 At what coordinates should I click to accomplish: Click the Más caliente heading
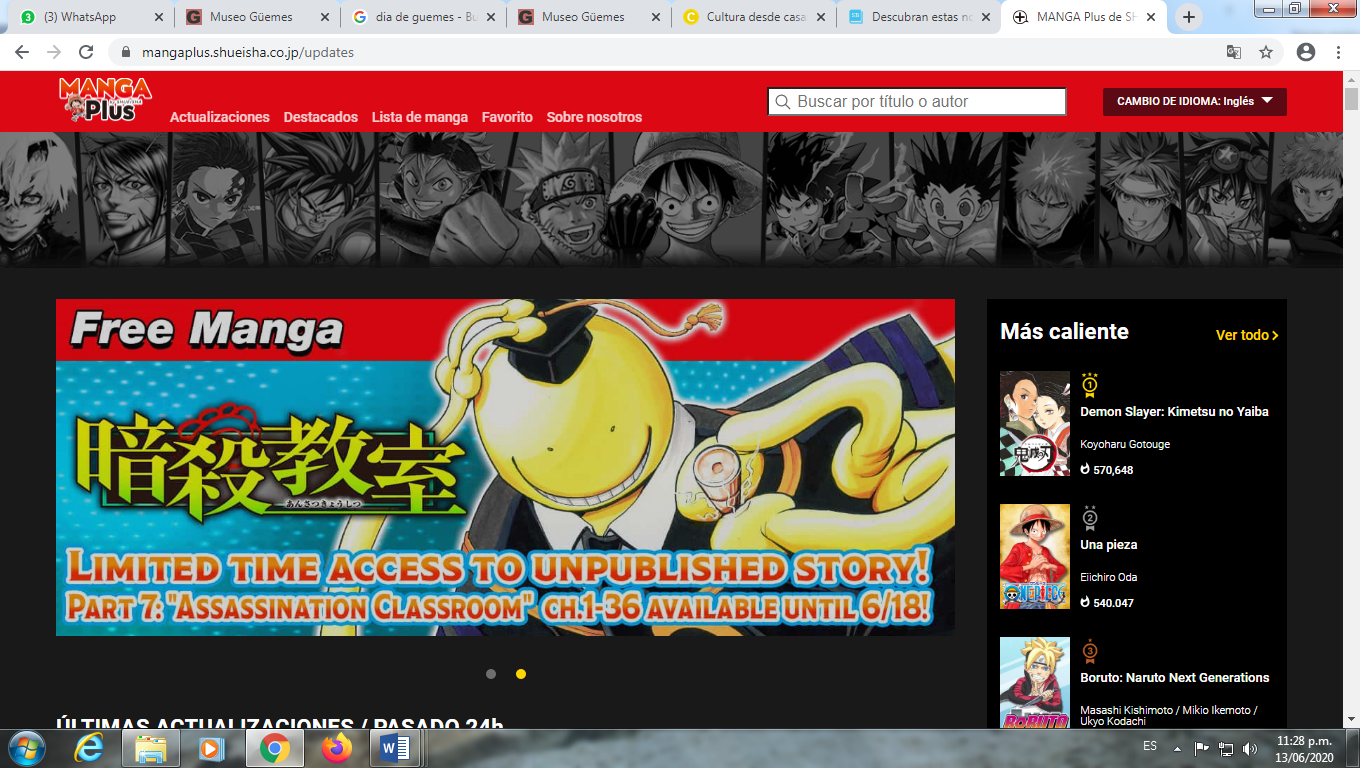click(1064, 332)
